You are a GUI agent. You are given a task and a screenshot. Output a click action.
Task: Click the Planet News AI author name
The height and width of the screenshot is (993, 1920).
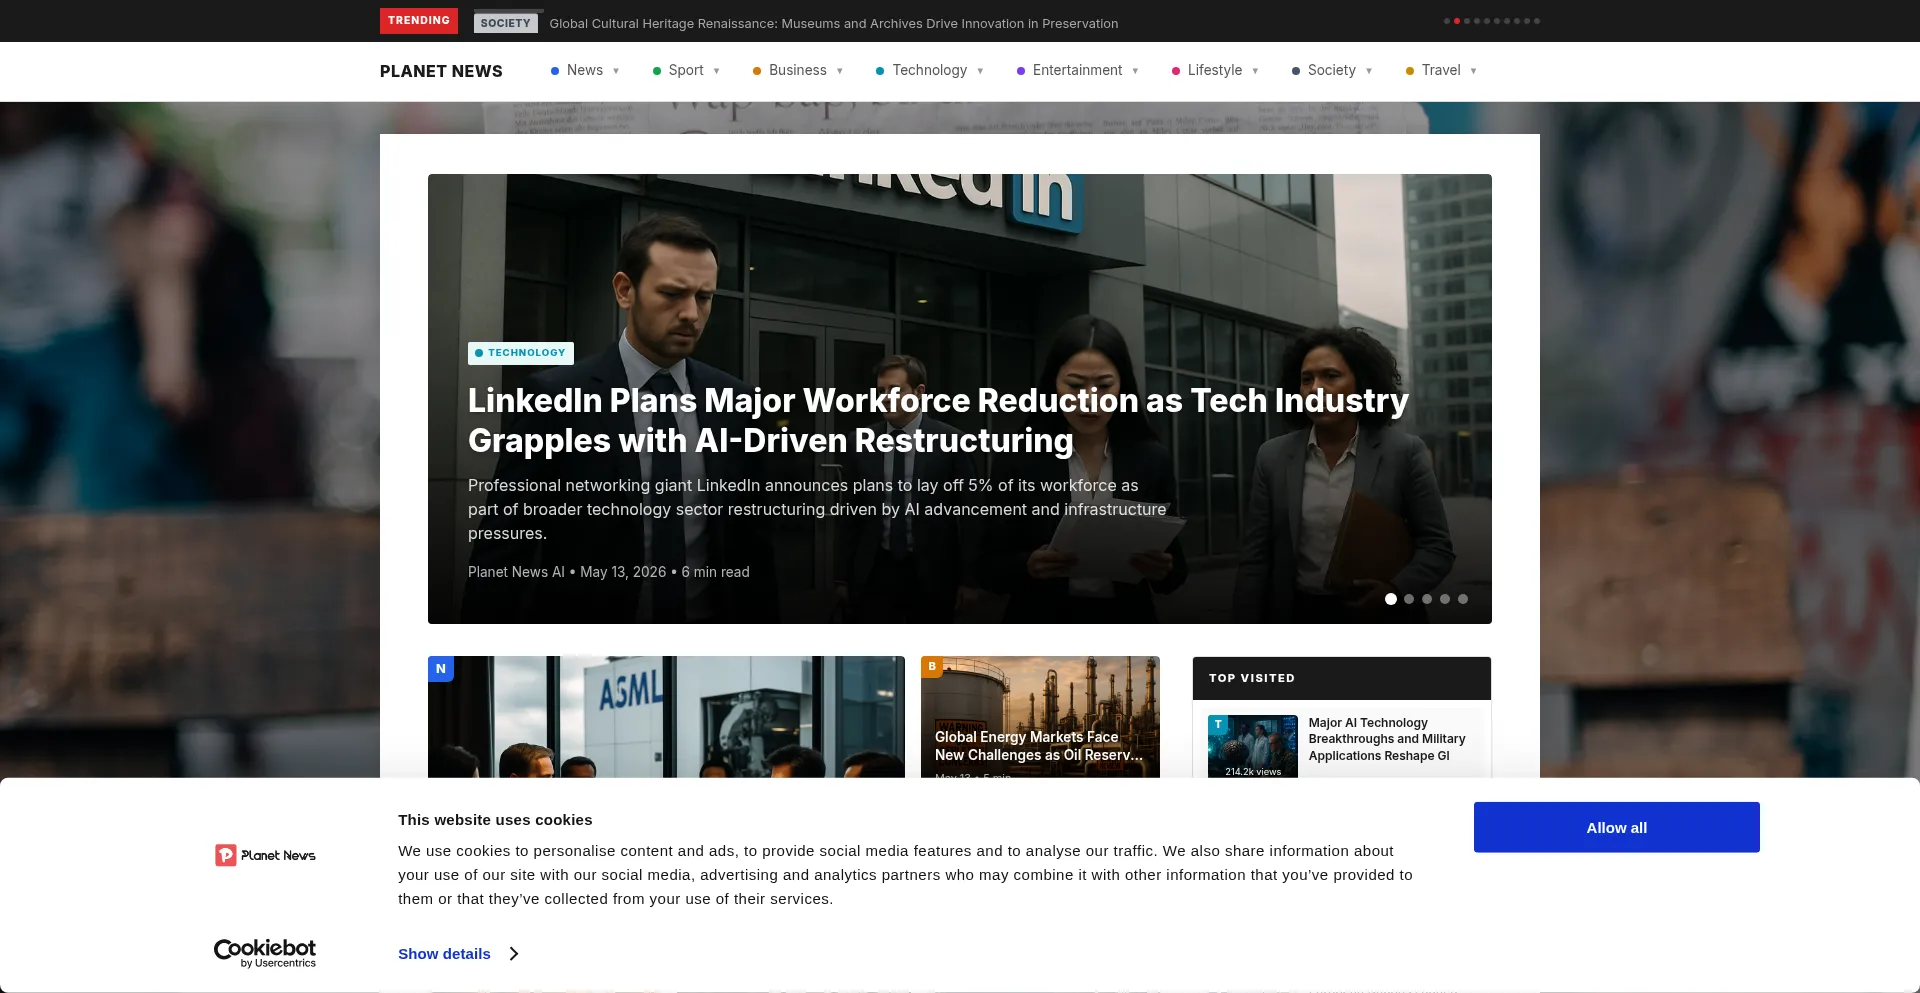516,572
